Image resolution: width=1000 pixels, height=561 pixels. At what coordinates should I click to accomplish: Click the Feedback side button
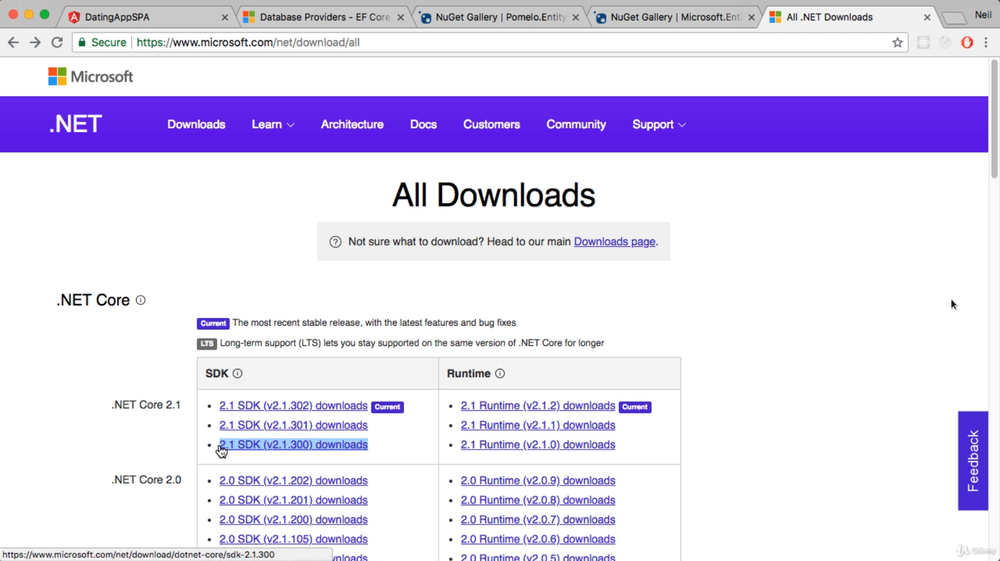[x=973, y=460]
